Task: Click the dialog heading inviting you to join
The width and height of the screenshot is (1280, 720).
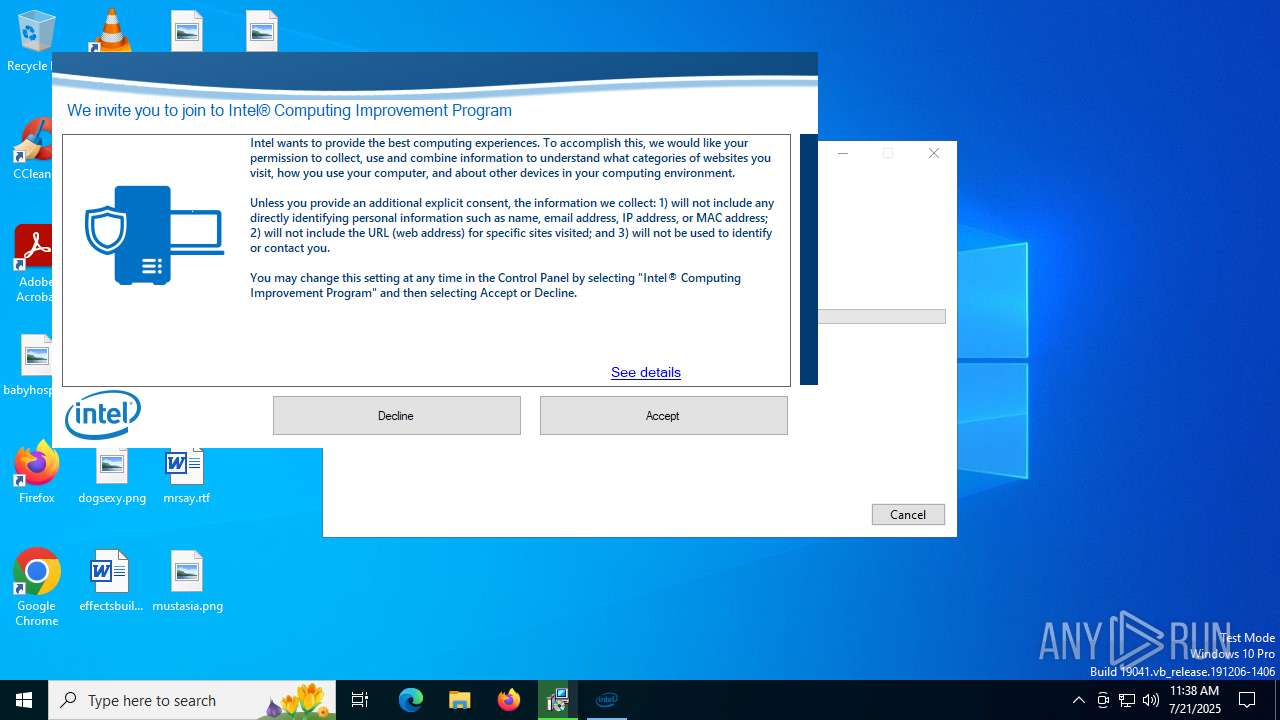Action: [289, 111]
